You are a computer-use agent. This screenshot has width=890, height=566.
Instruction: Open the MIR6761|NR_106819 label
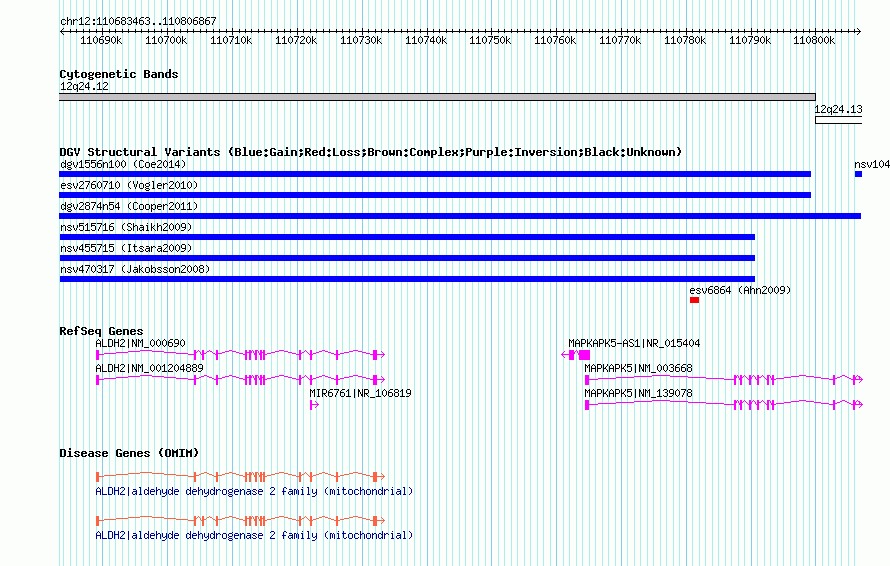click(360, 393)
